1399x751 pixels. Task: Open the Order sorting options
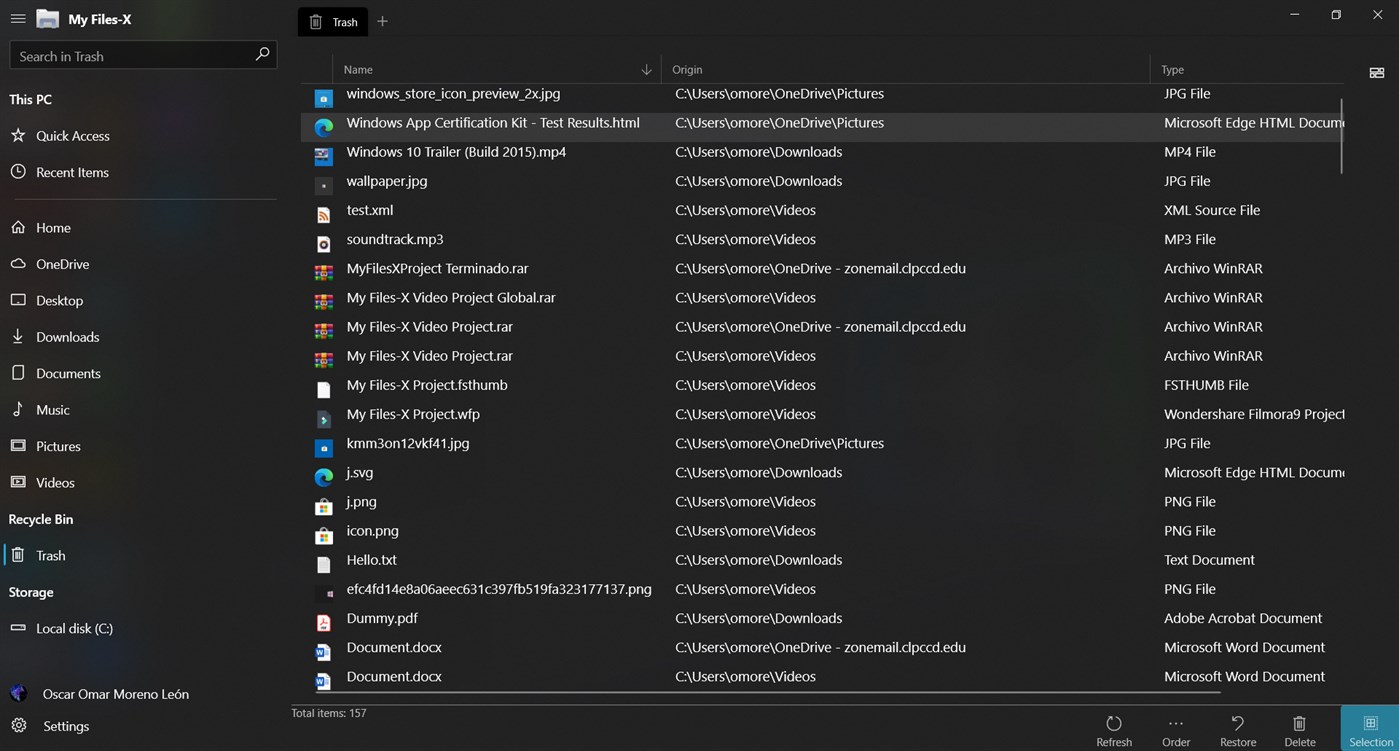(1175, 728)
